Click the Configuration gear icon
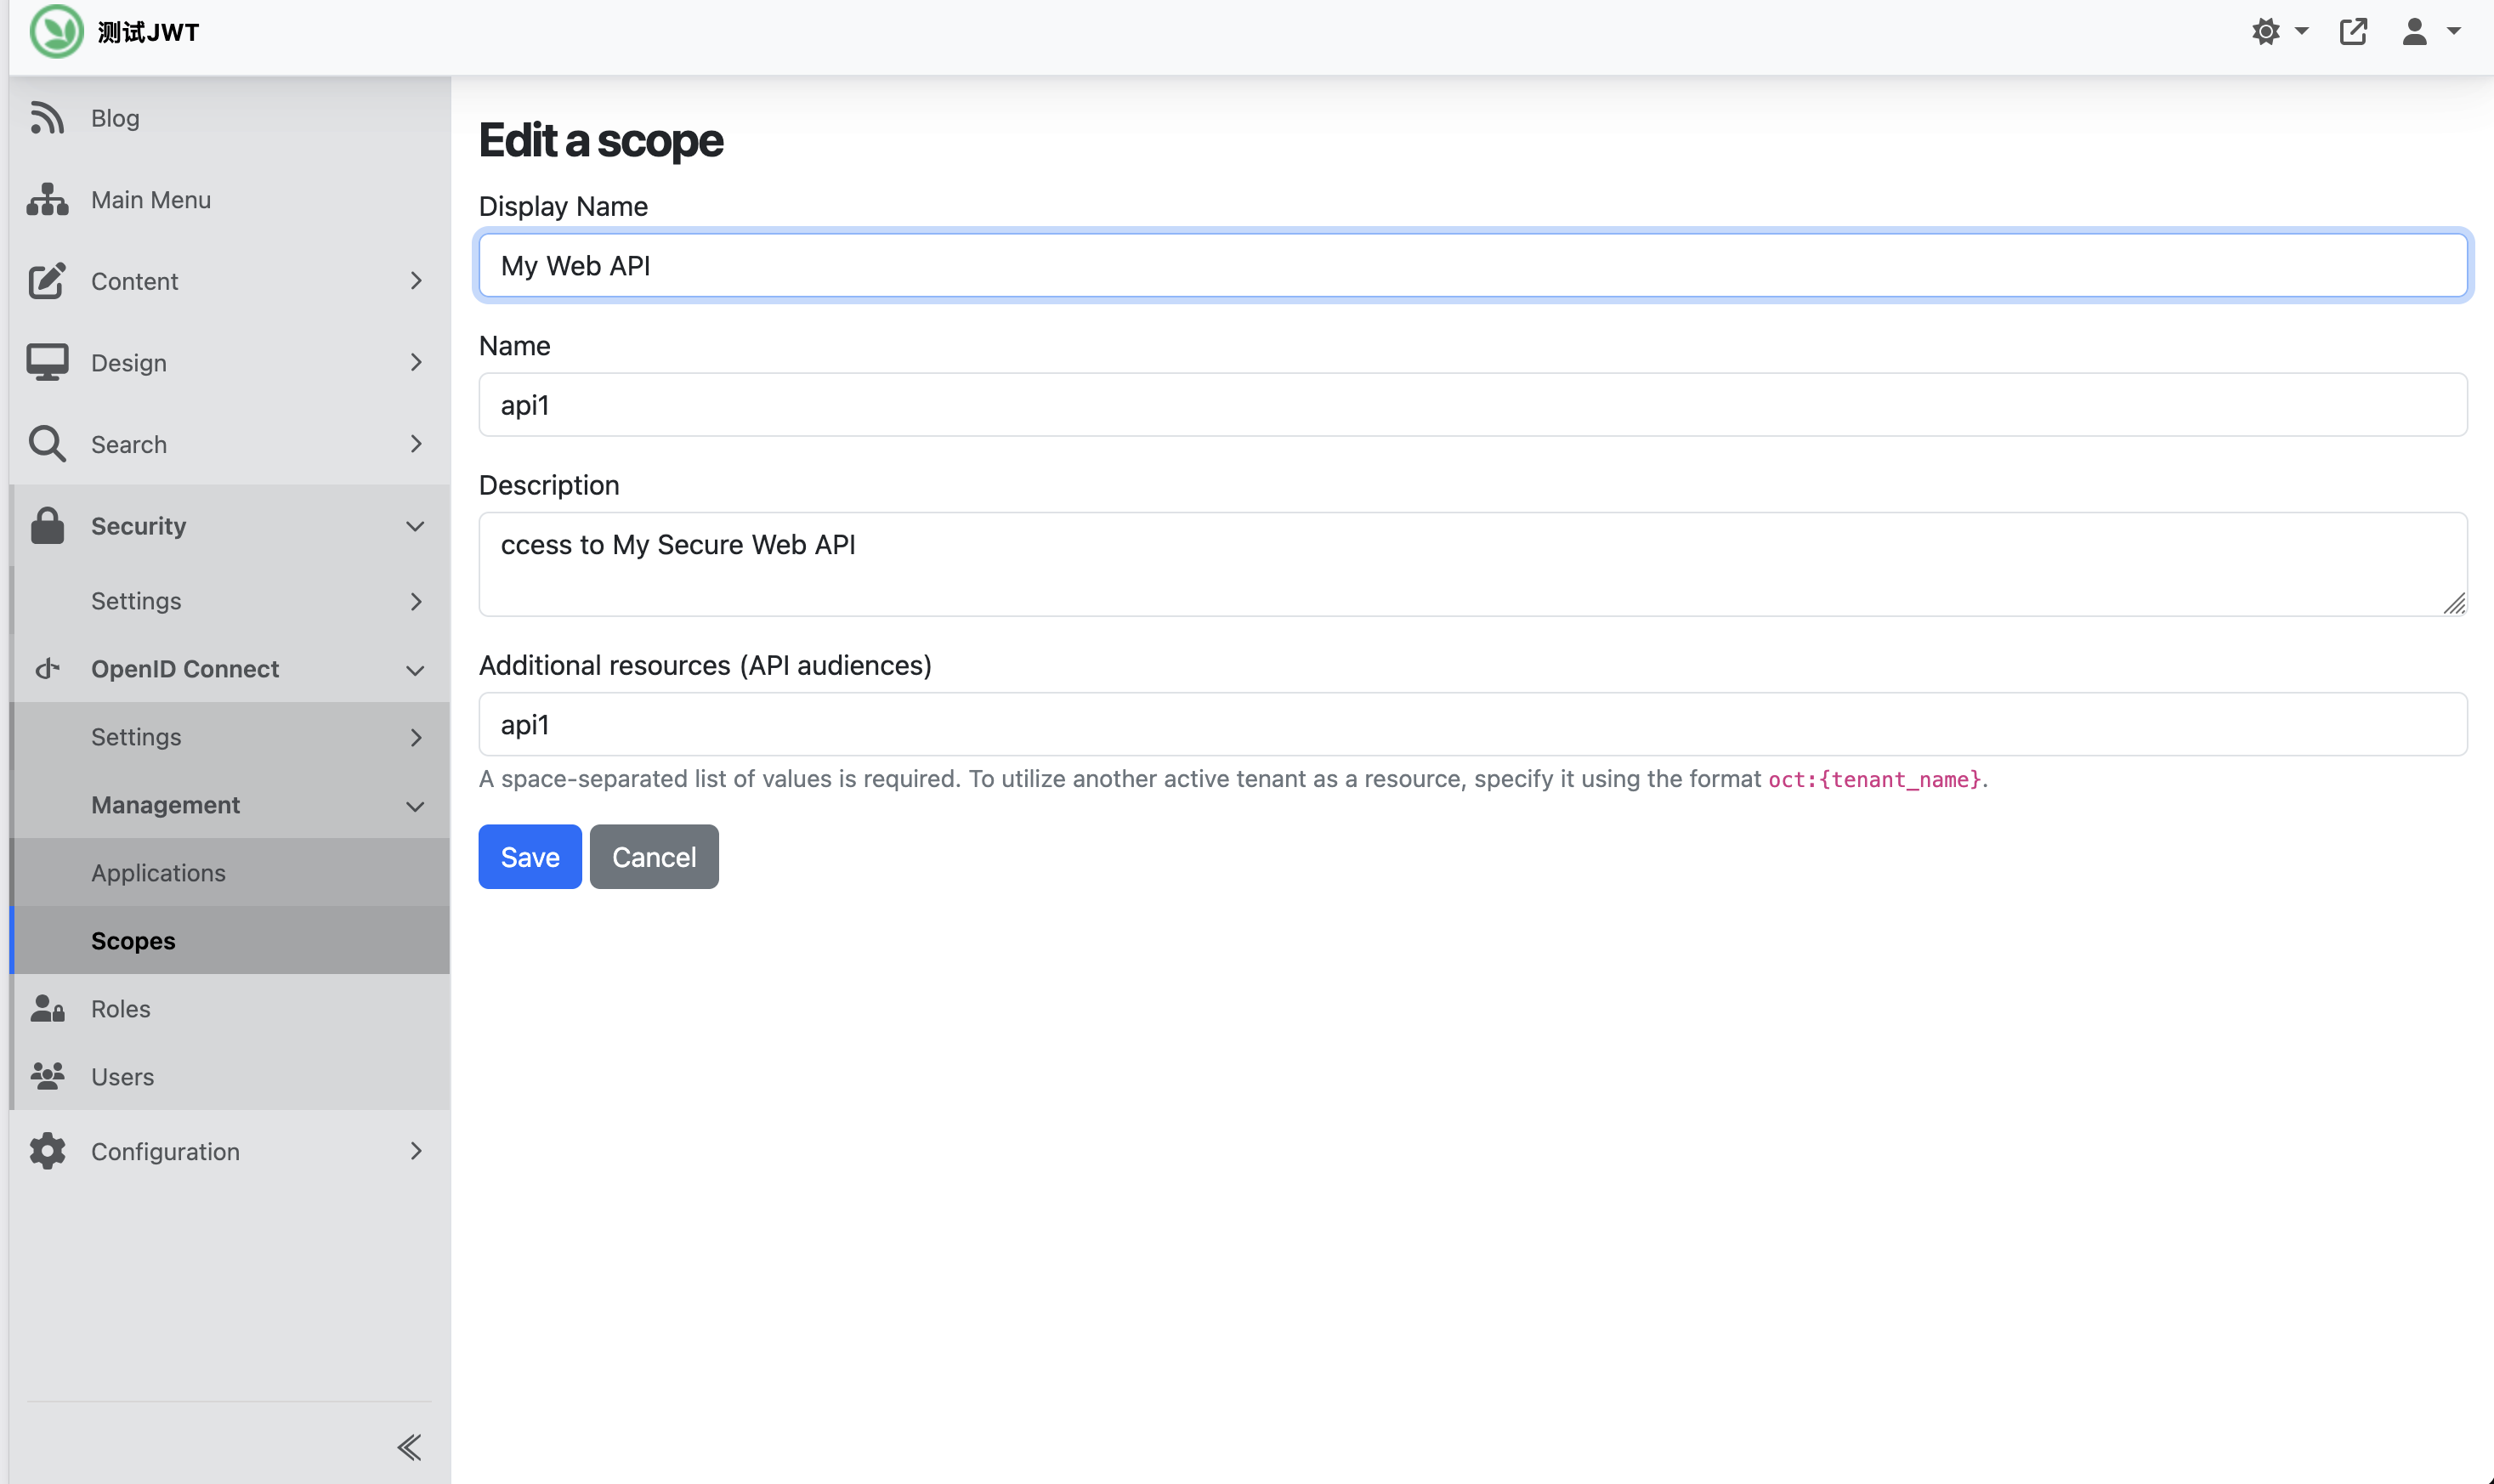The image size is (2494, 1484). 47,1151
